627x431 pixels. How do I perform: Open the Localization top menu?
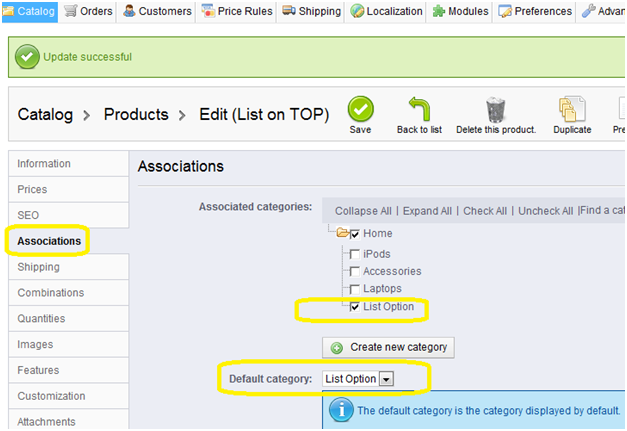pyautogui.click(x=386, y=11)
